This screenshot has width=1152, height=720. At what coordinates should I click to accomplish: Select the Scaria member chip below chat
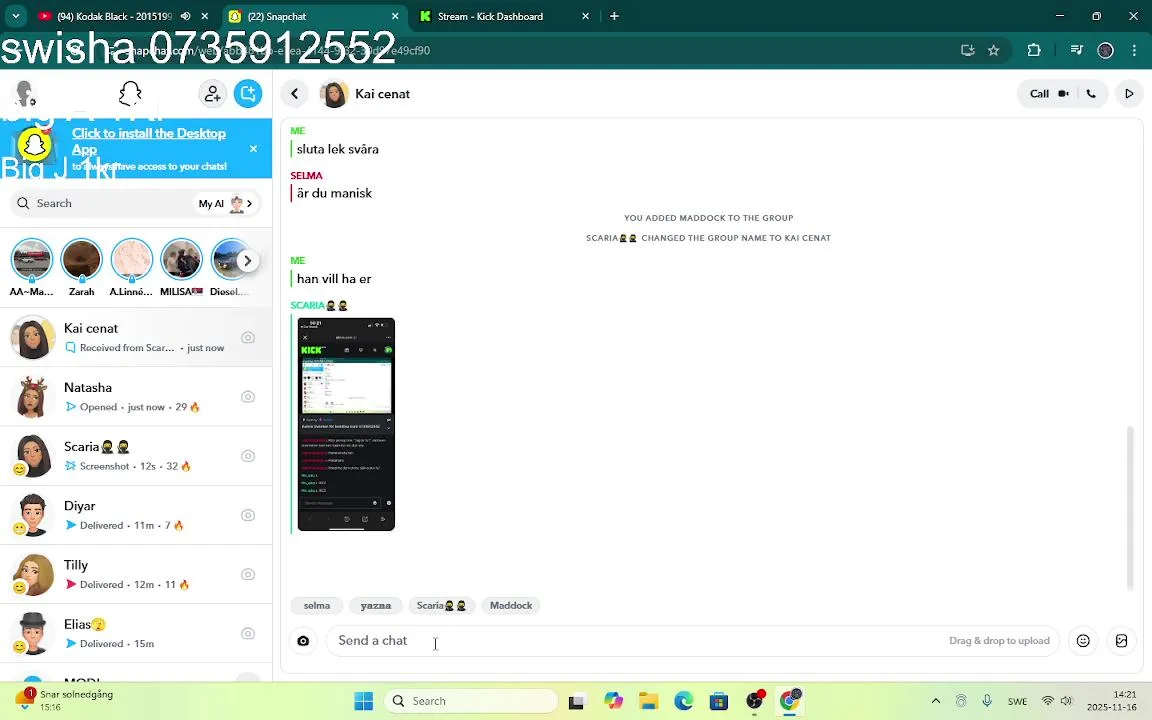point(442,605)
